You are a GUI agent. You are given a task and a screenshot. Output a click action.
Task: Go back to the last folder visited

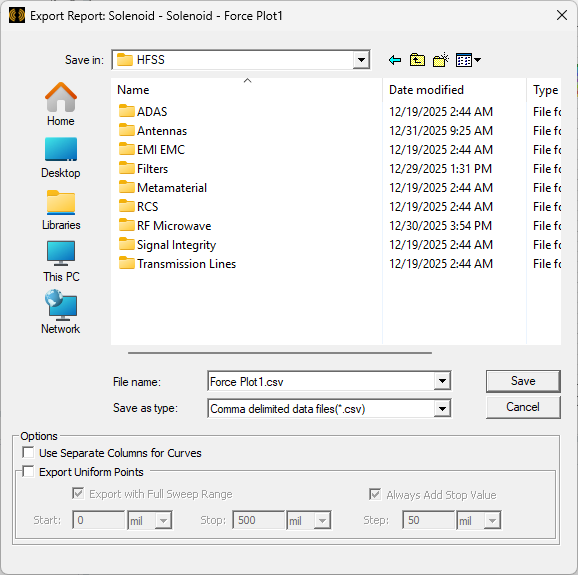pos(395,60)
